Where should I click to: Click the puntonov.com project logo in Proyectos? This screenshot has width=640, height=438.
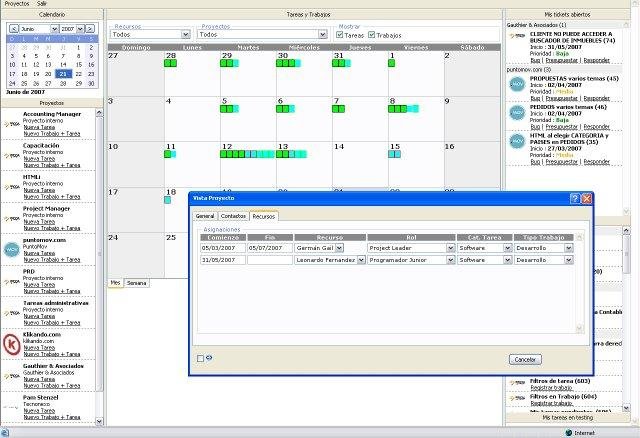click(x=11, y=249)
